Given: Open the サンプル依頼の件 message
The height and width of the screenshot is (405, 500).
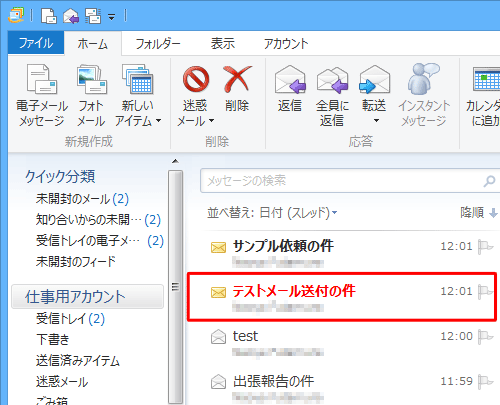Looking at the screenshot, I should tap(343, 253).
